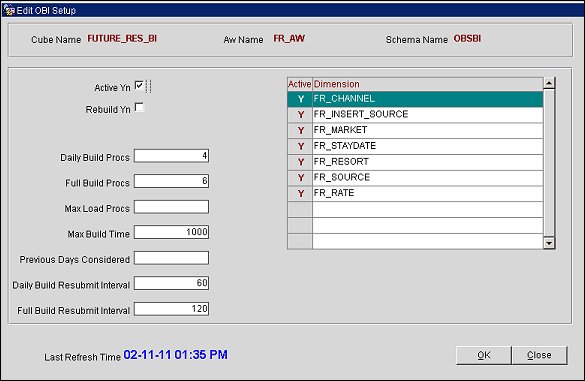The height and width of the screenshot is (381, 585).
Task: Click the Edit OBI Setup title icon
Action: (9, 10)
